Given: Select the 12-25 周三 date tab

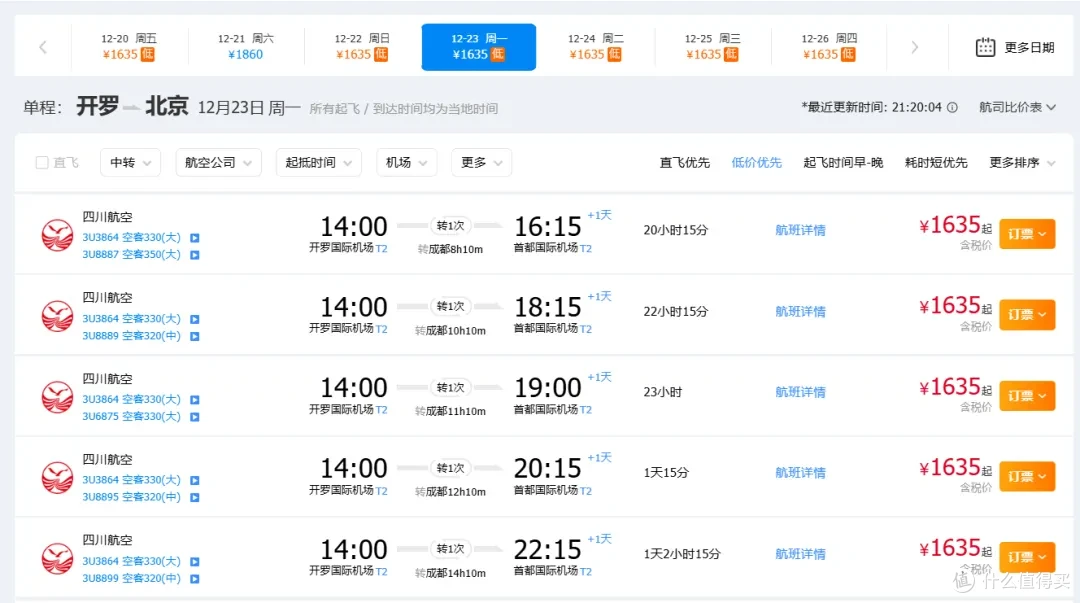Looking at the screenshot, I should [712, 47].
